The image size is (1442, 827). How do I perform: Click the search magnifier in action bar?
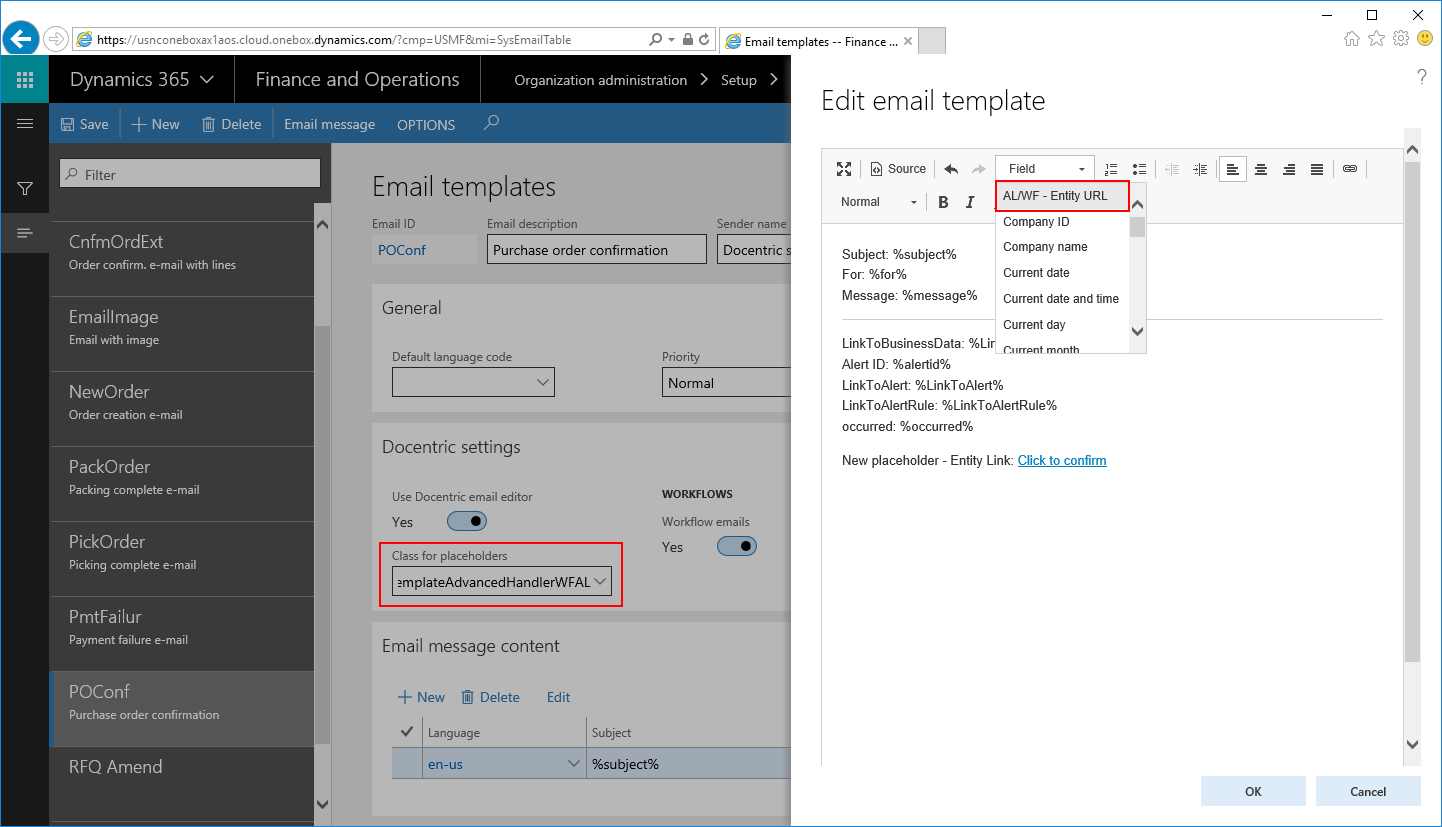[x=490, y=123]
